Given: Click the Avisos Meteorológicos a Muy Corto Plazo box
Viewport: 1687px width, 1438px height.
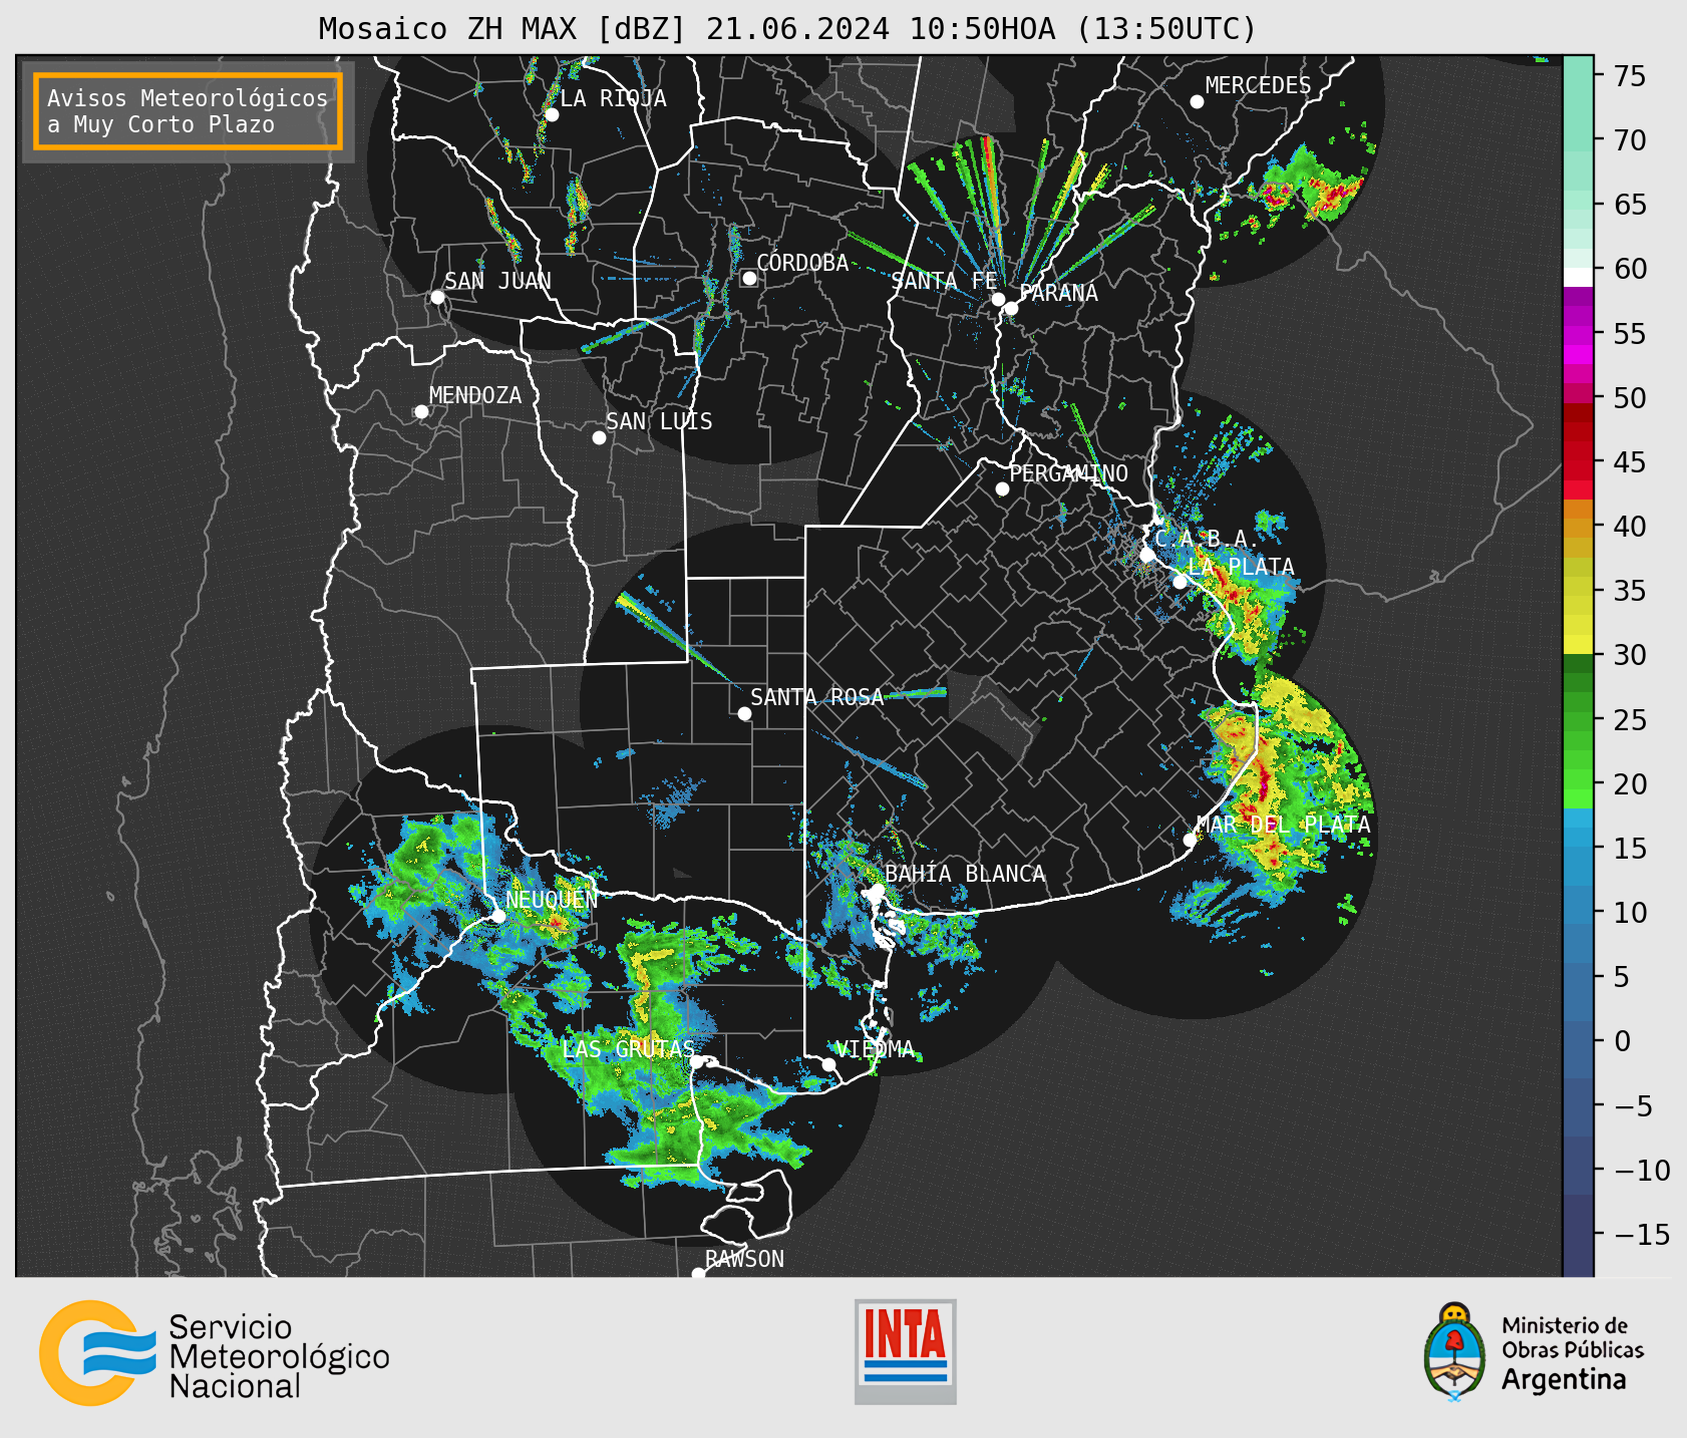Looking at the screenshot, I should [x=188, y=111].
